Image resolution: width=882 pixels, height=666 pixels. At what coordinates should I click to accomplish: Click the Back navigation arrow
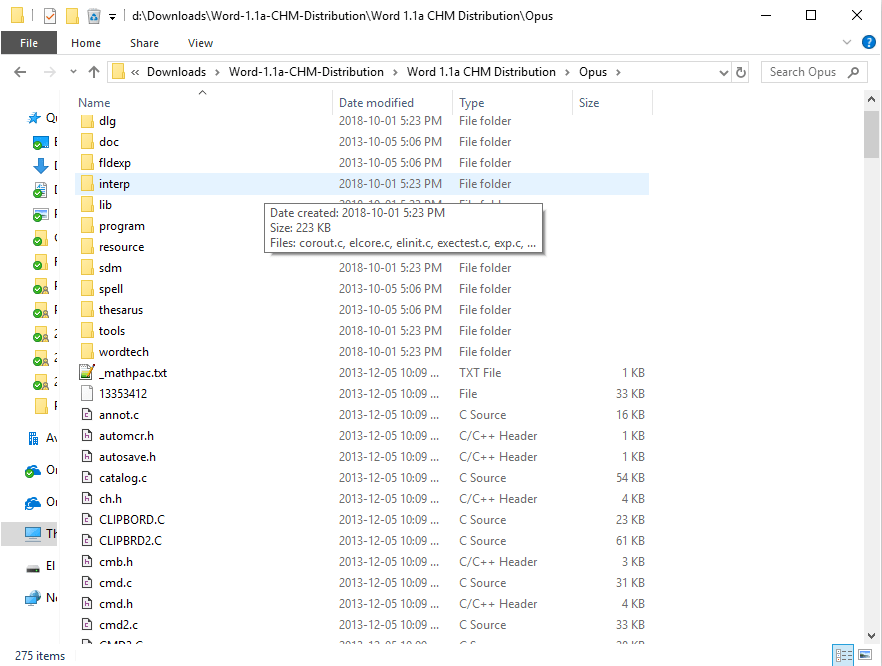click(x=20, y=71)
